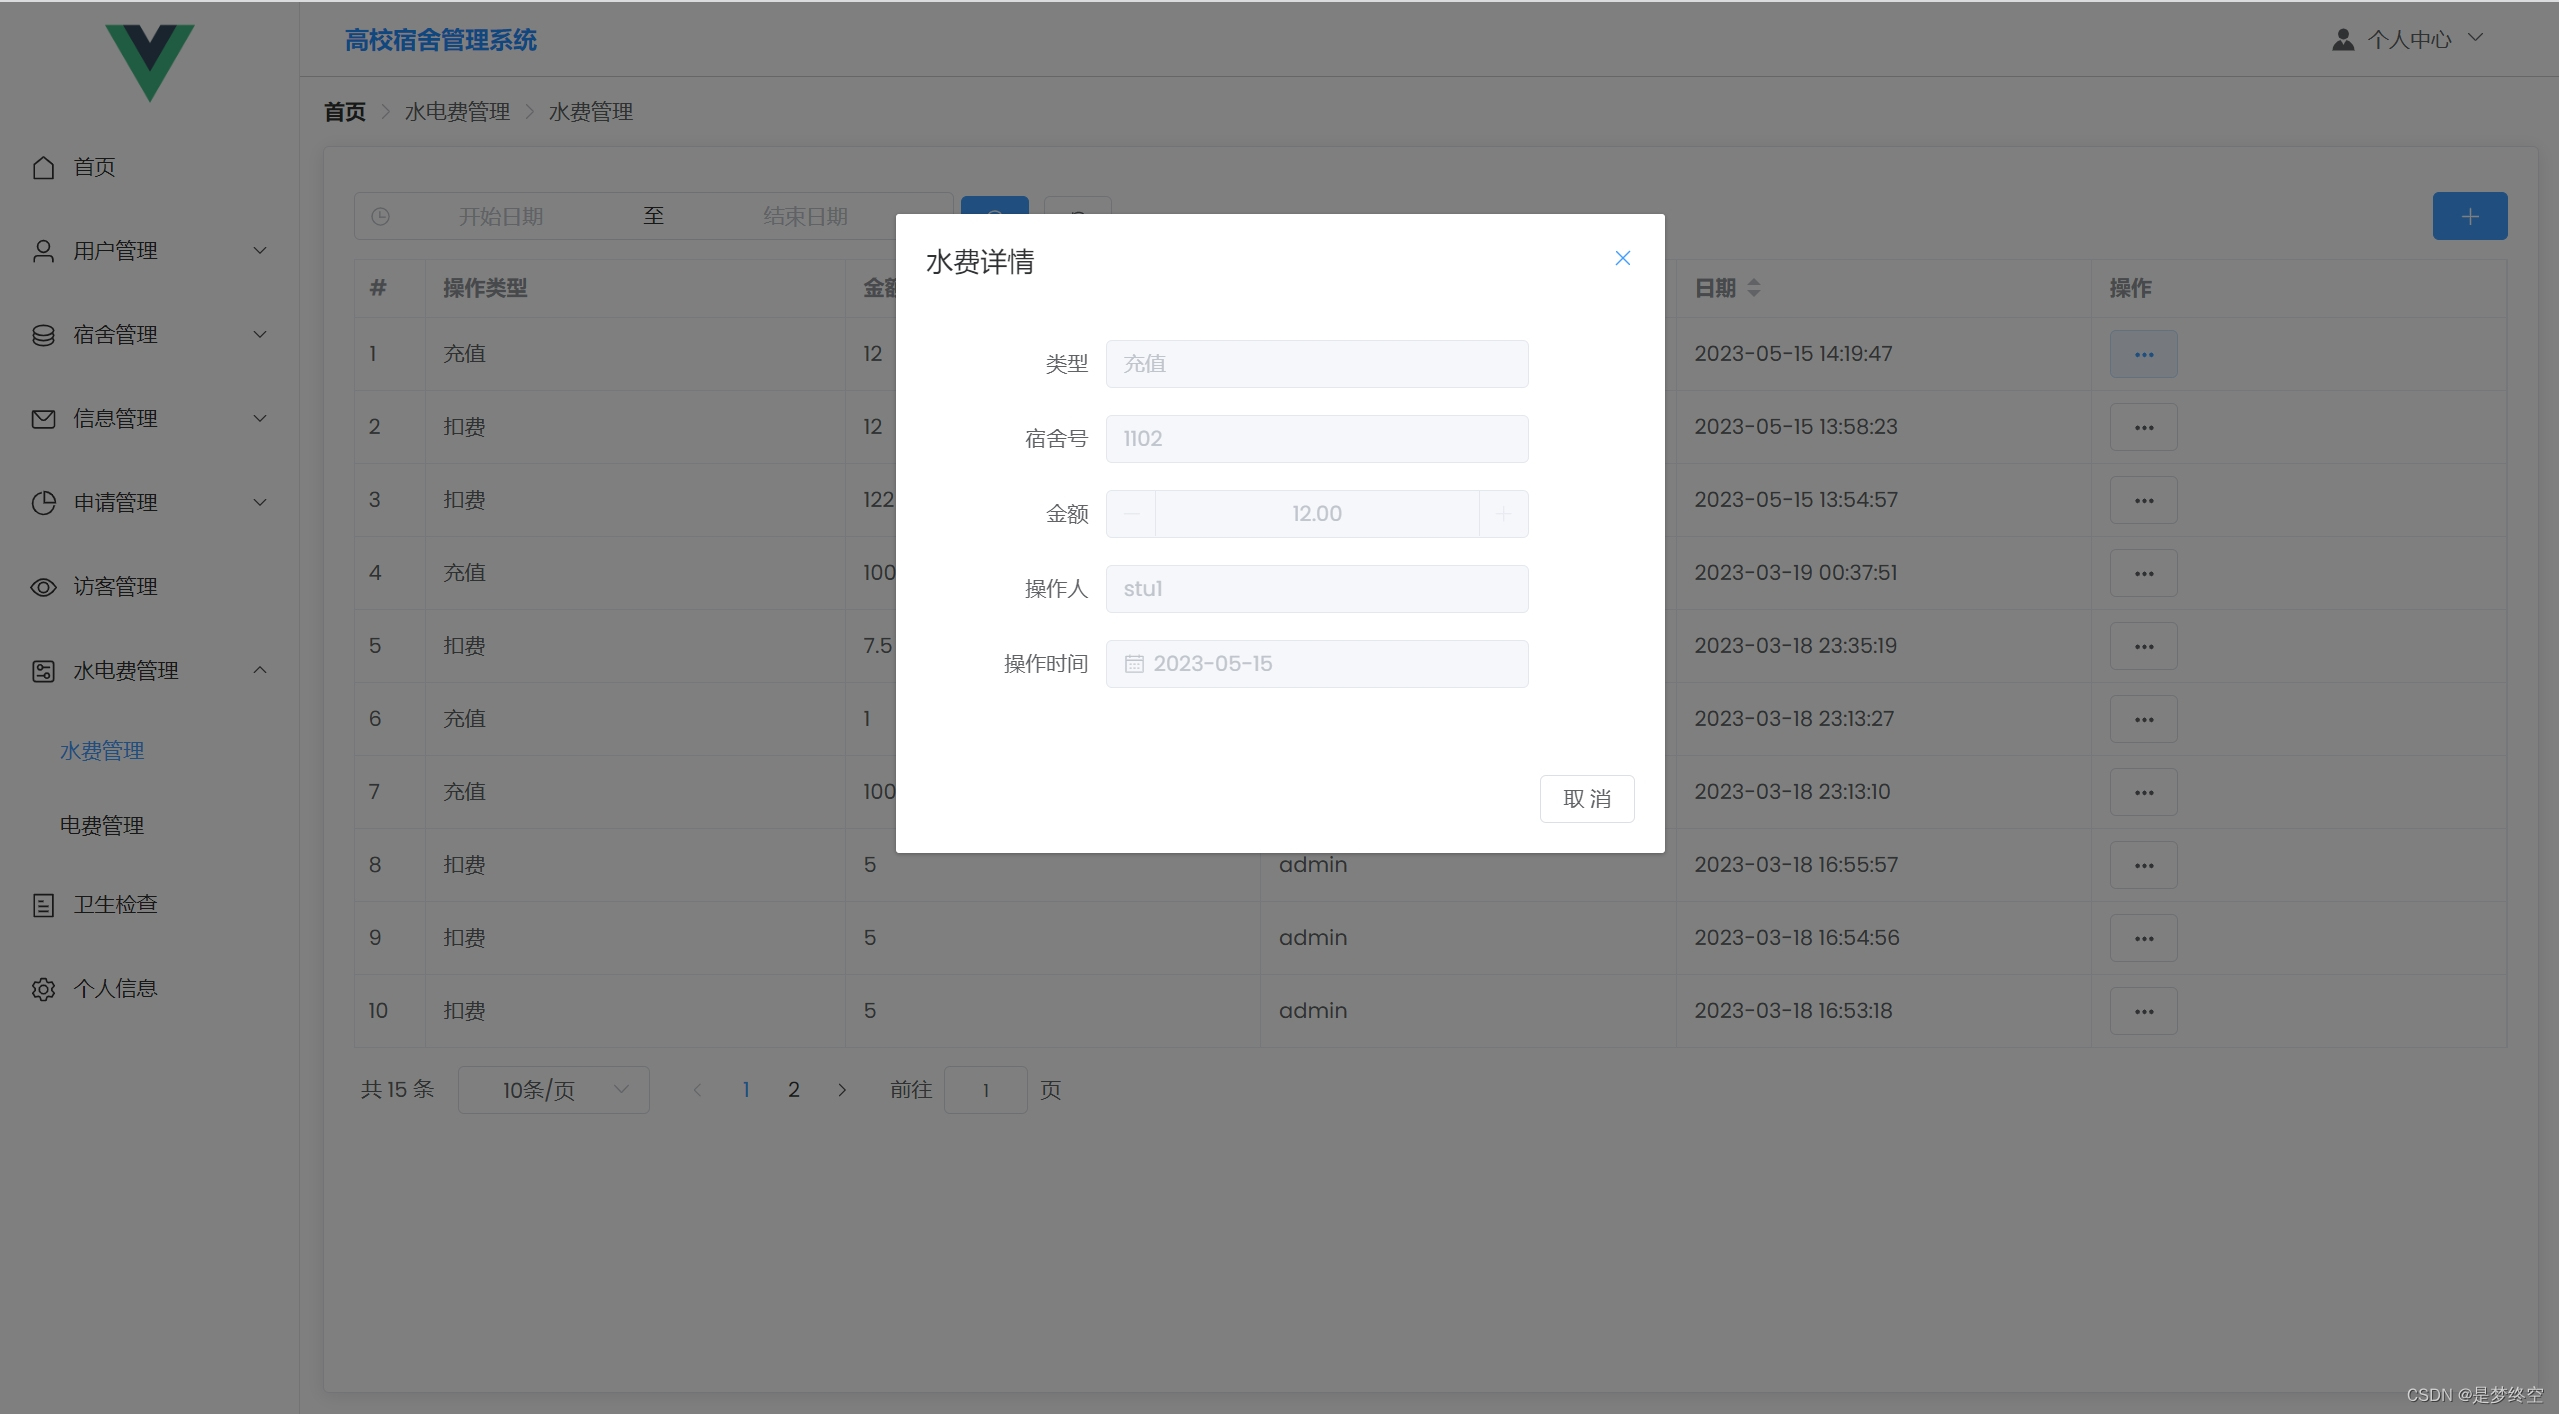Click the 前往 page number input
The width and height of the screenshot is (2559, 1414).
(986, 1089)
